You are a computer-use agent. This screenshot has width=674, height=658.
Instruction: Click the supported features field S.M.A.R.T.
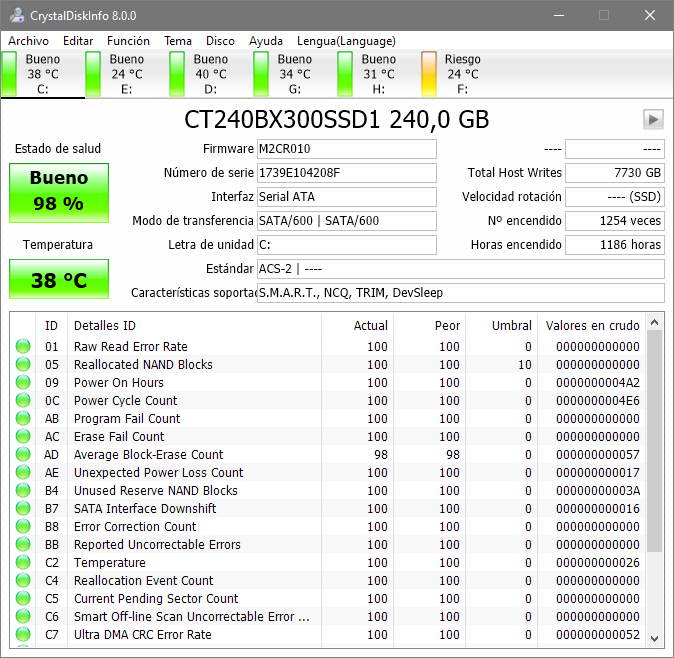461,293
